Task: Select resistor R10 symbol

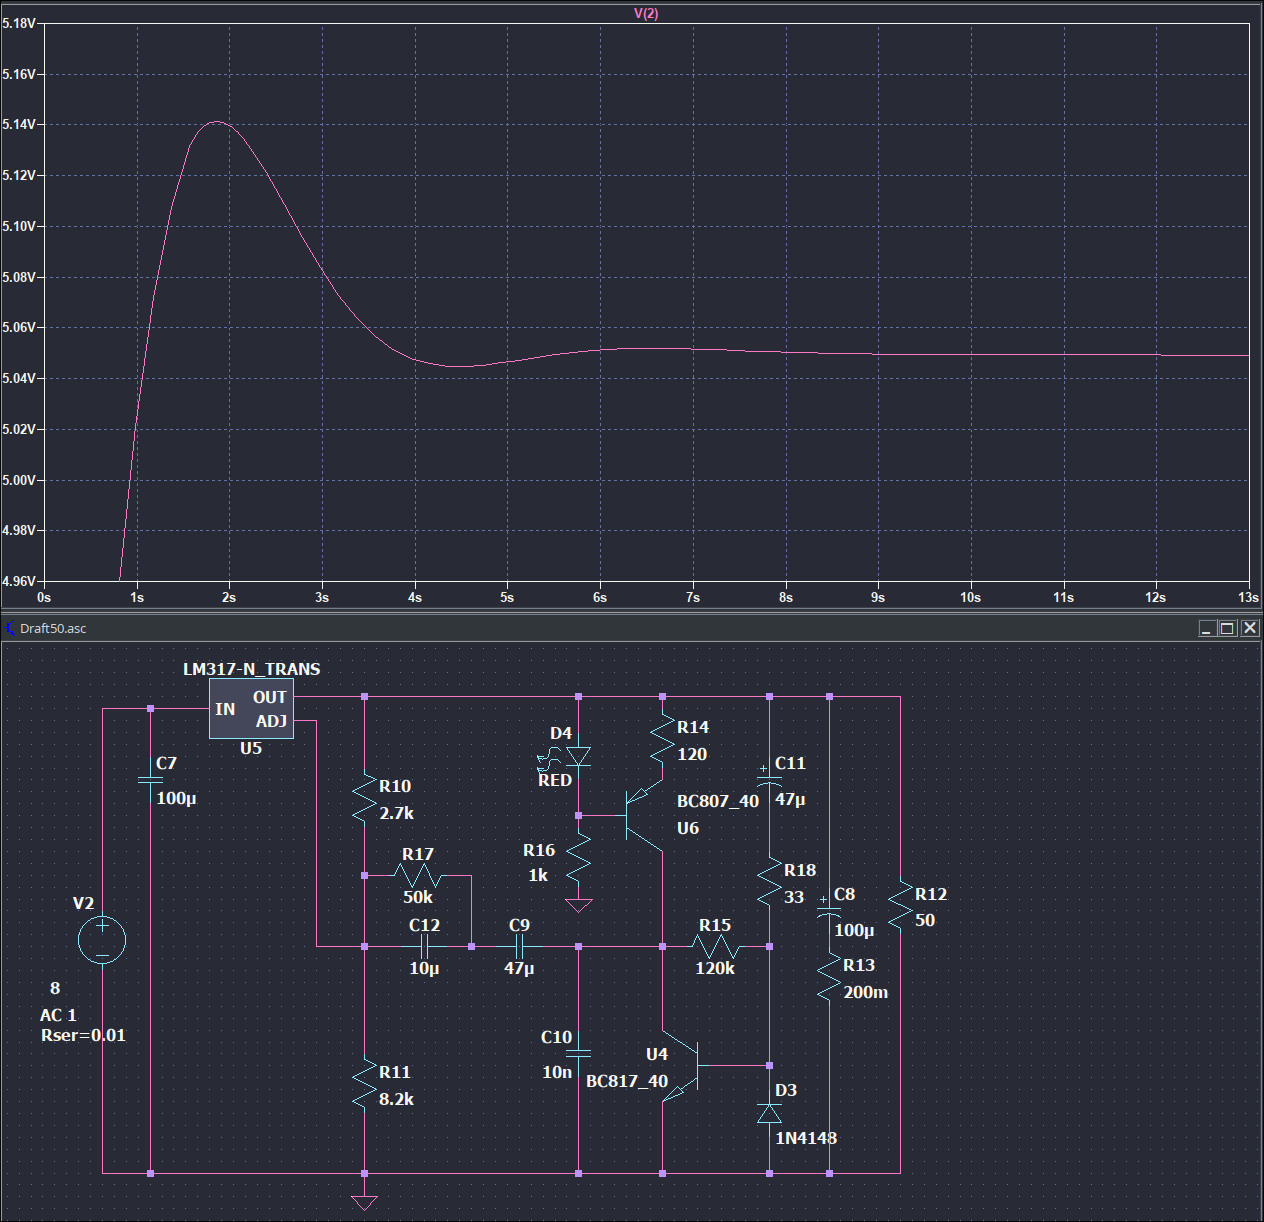Action: (x=364, y=799)
